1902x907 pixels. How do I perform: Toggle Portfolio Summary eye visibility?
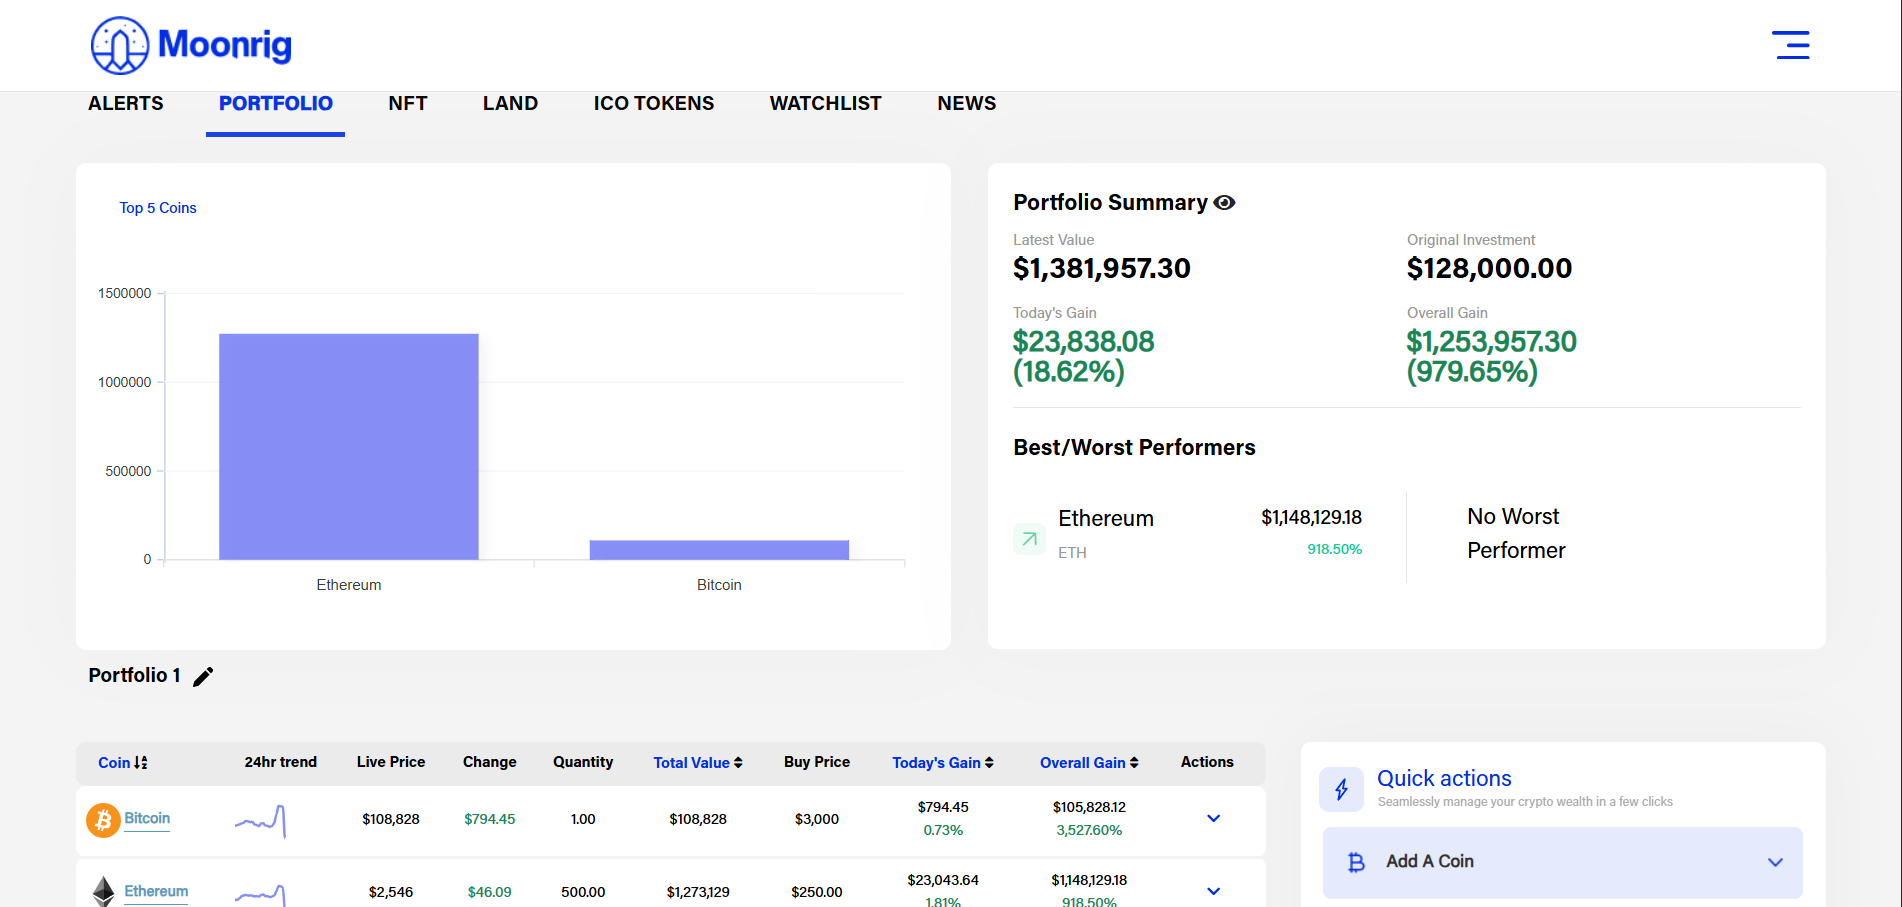[1224, 203]
